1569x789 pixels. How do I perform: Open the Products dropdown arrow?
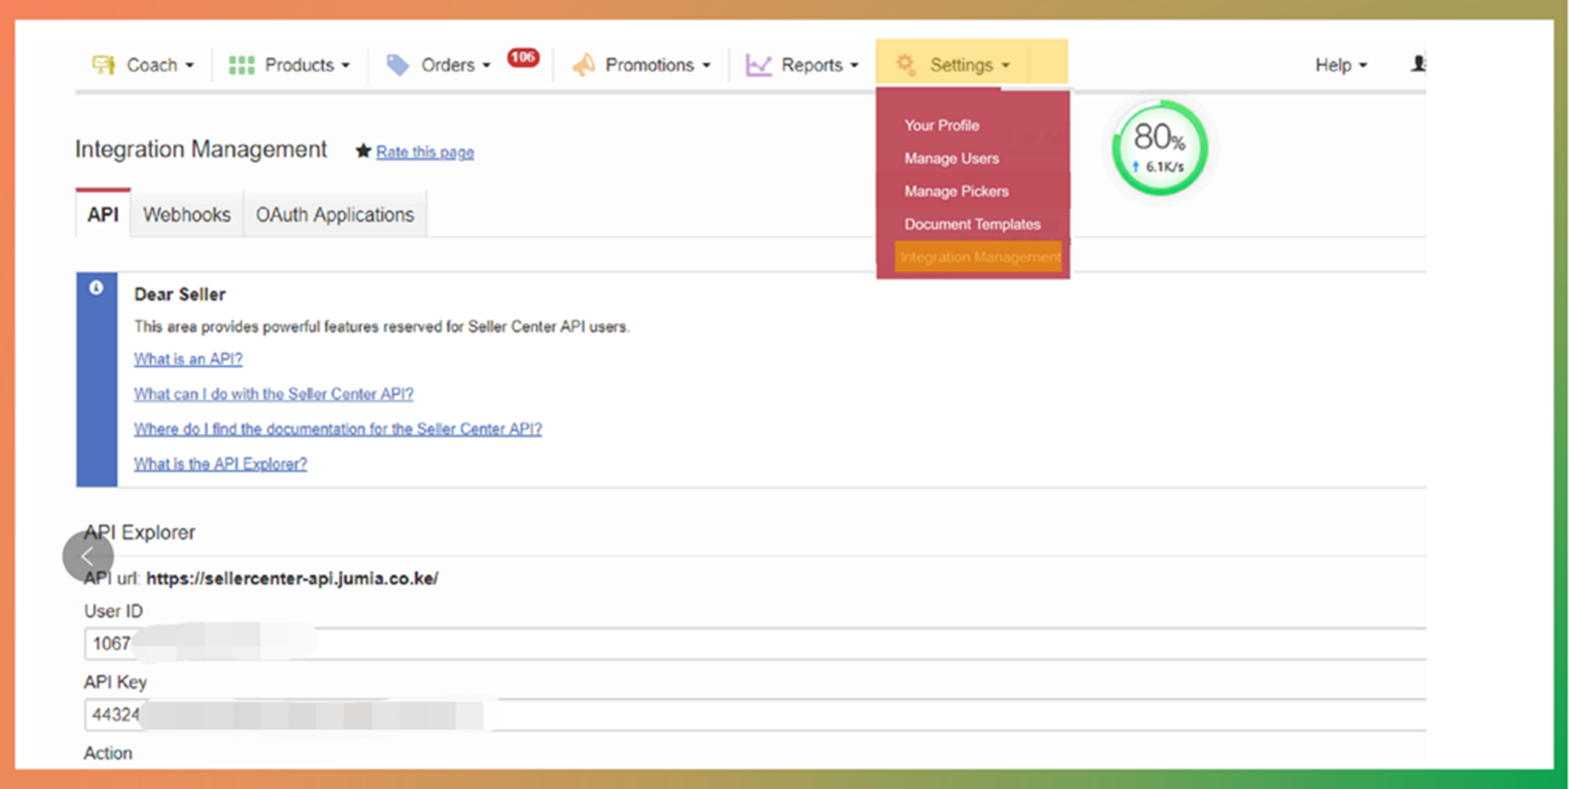coord(346,66)
